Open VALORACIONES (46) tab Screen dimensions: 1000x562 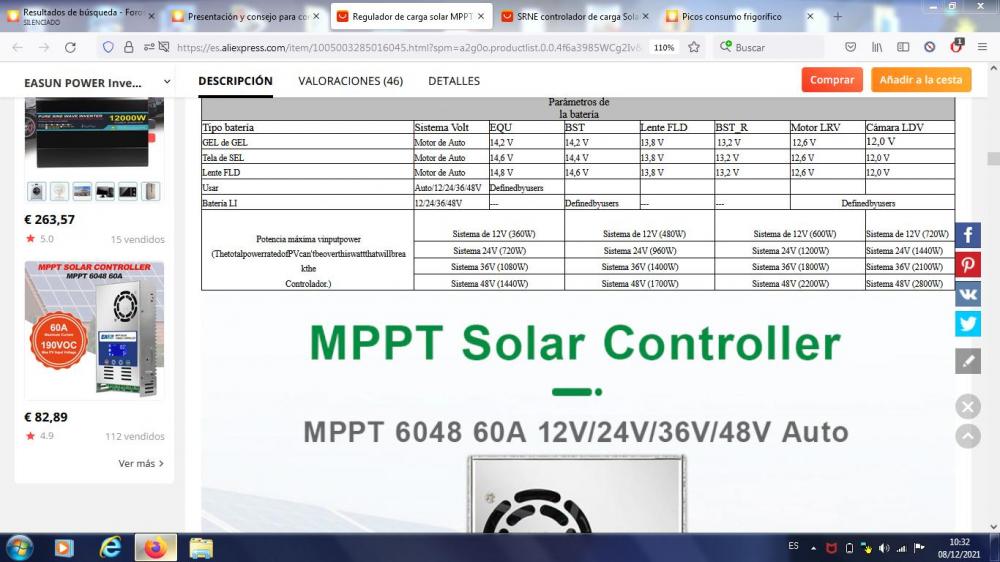click(x=351, y=81)
